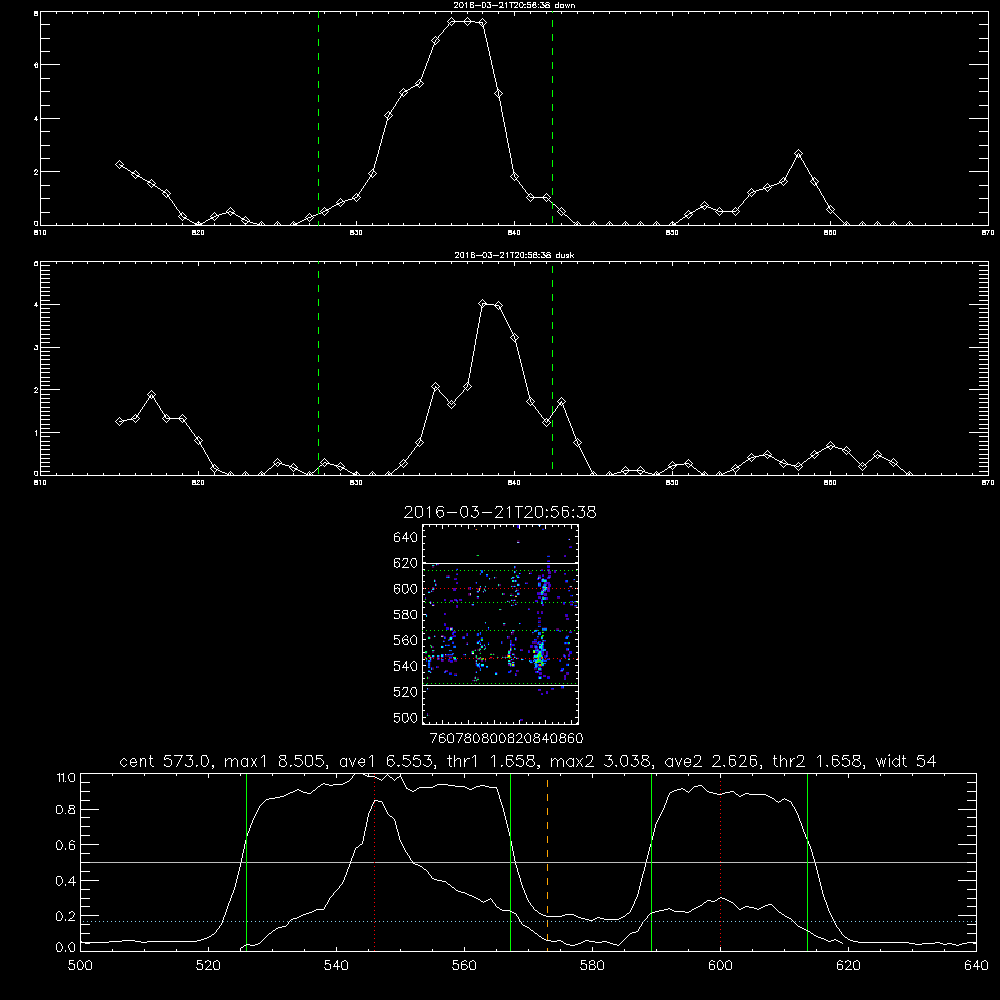
Task: Select the 'max2 3.038' value
Action: point(600,761)
